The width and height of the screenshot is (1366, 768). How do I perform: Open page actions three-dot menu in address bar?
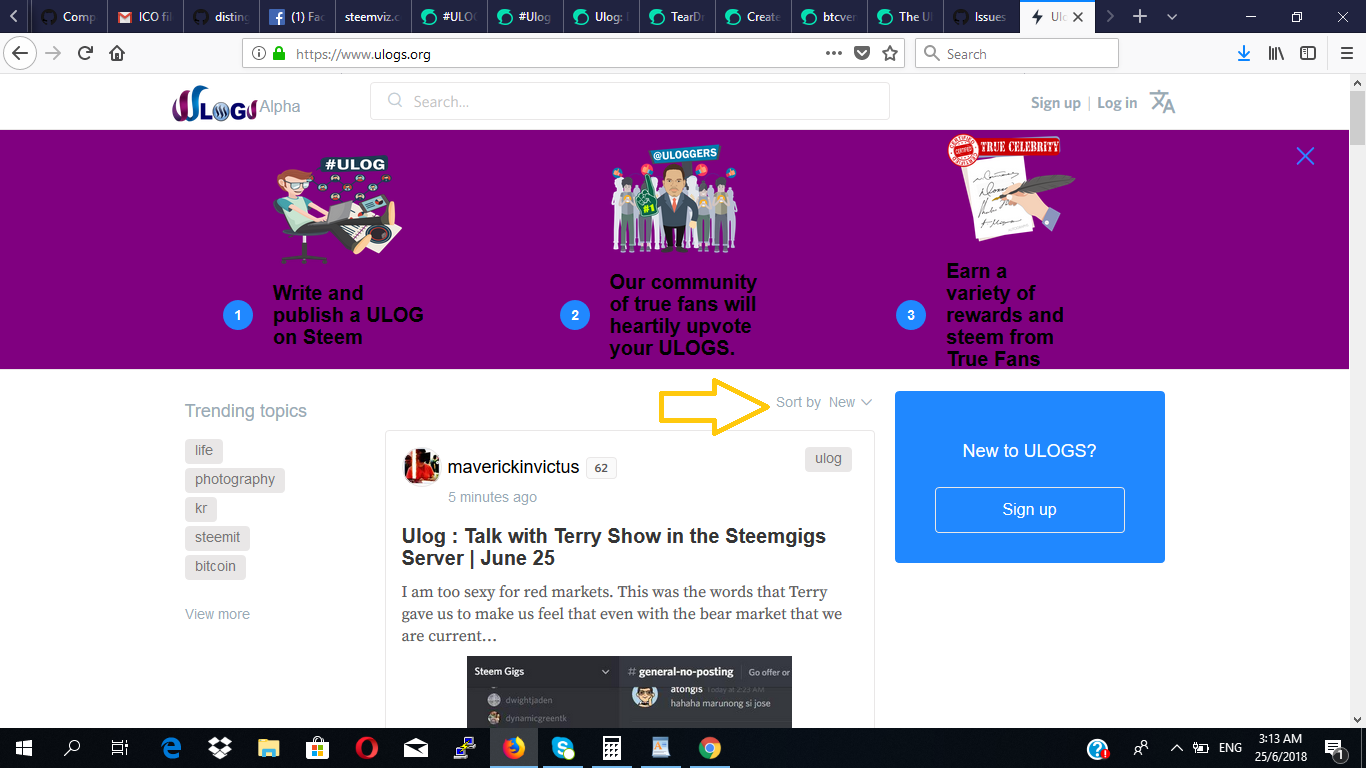click(x=834, y=54)
